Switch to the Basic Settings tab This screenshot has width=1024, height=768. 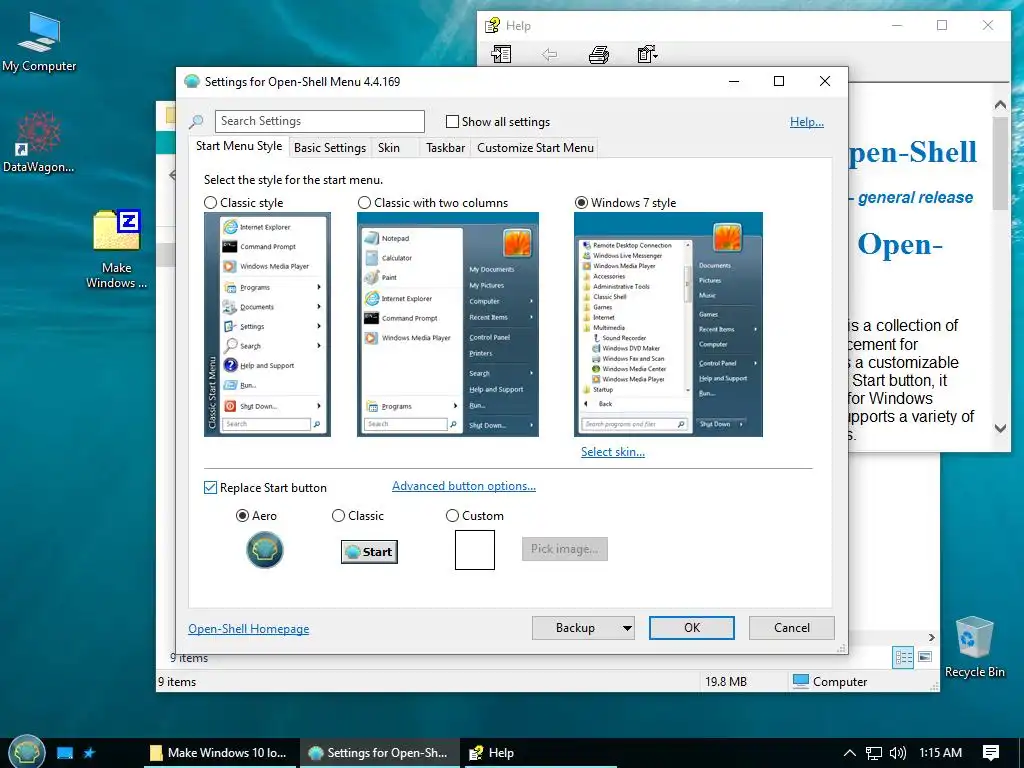click(x=330, y=148)
